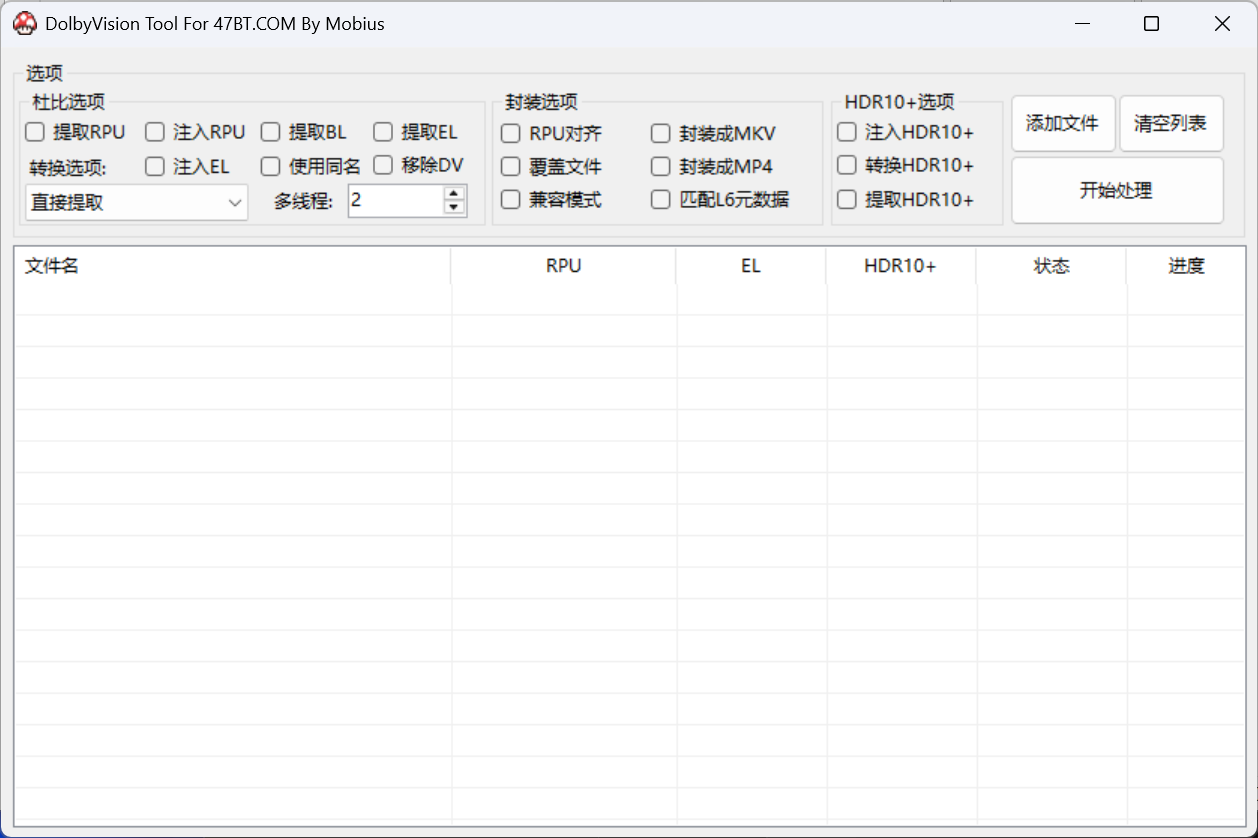Toggle the 匹配L6元数据 checkbox

[x=661, y=200]
